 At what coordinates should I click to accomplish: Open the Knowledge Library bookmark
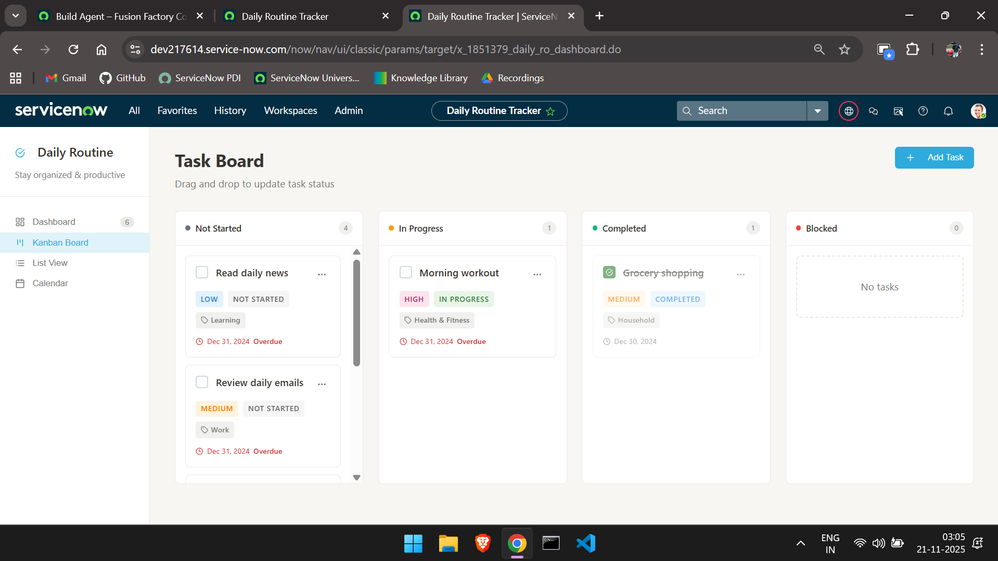point(421,78)
